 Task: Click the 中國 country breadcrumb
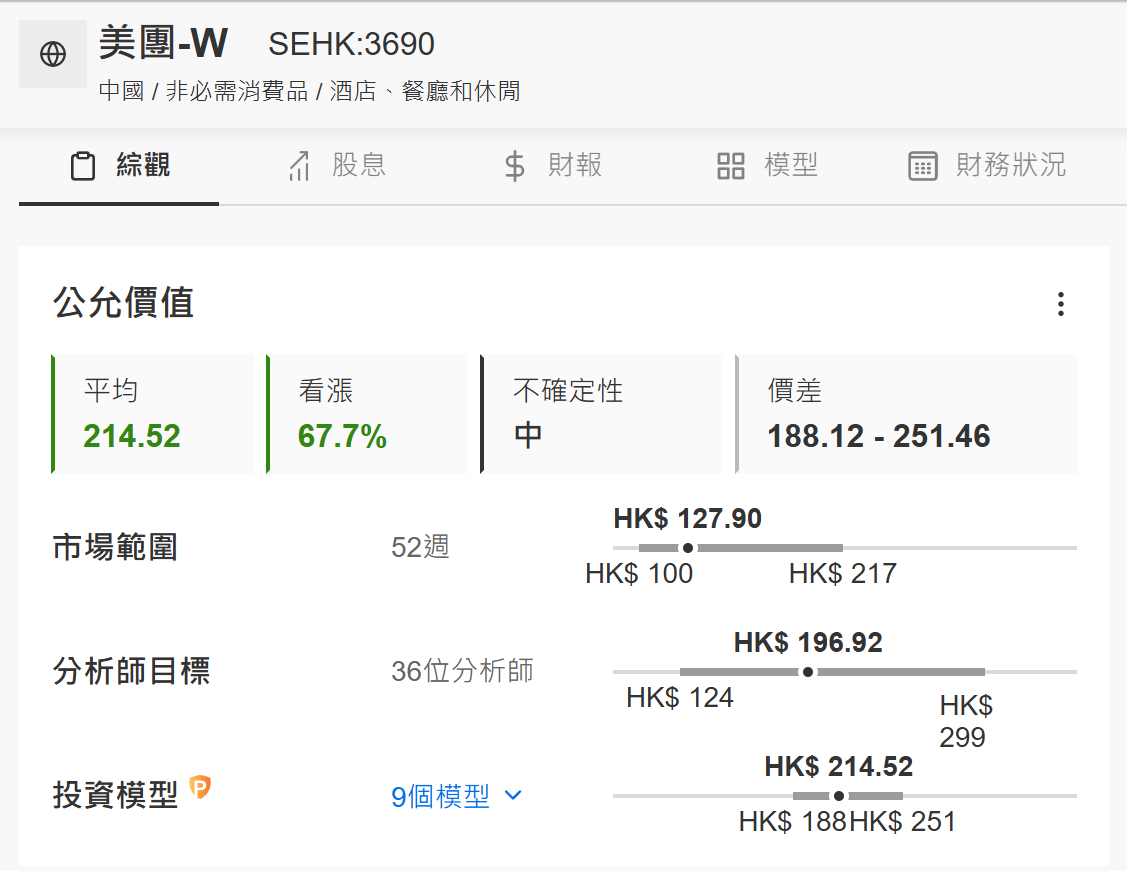tap(121, 91)
